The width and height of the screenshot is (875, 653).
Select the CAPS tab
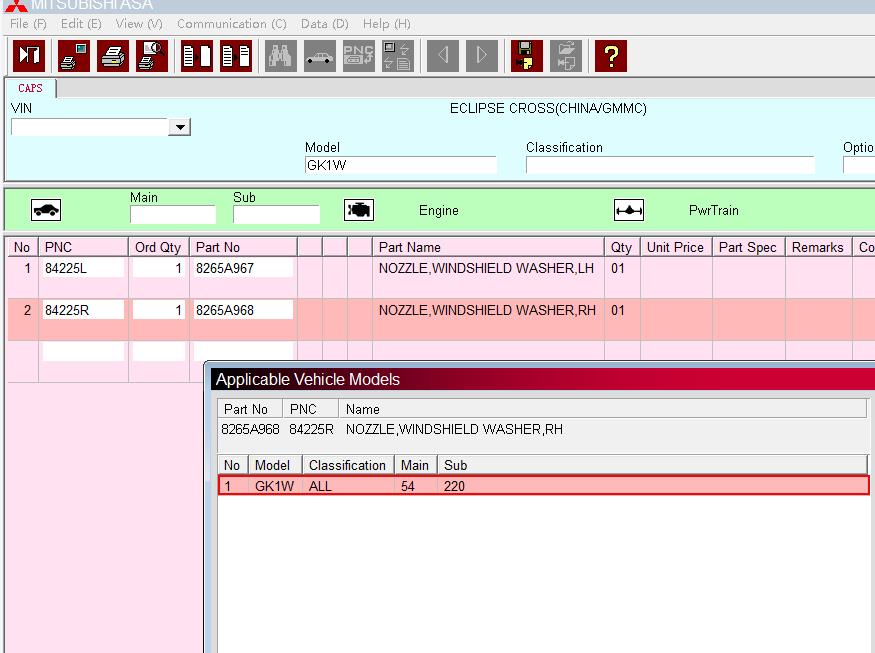[x=31, y=88]
